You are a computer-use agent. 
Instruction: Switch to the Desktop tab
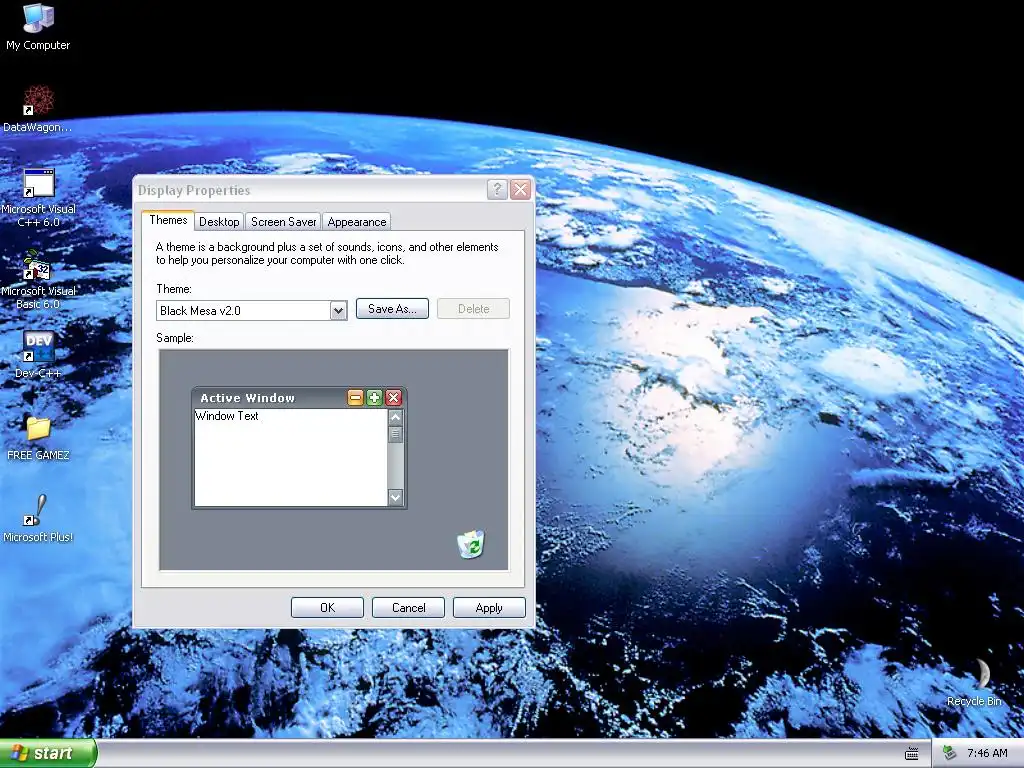click(x=219, y=221)
